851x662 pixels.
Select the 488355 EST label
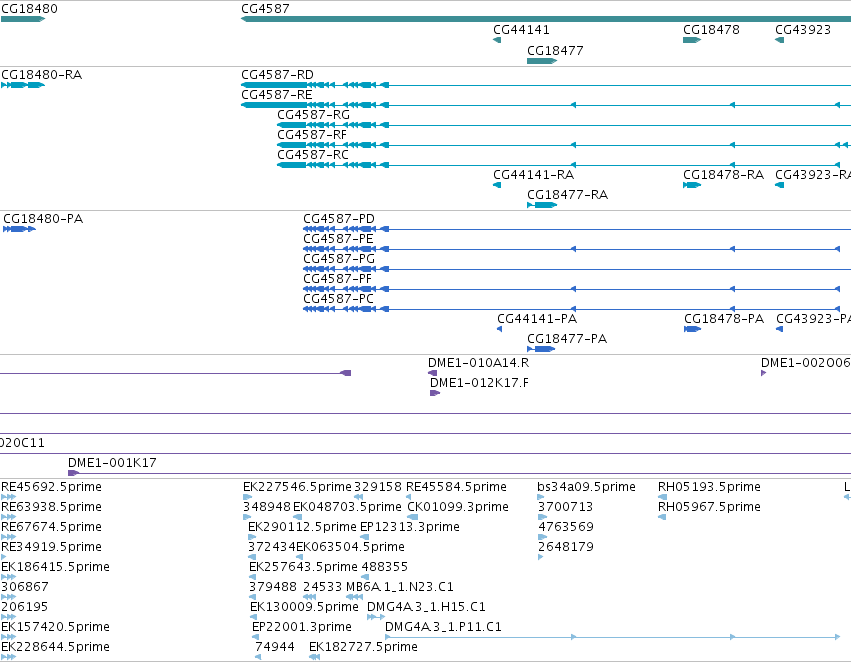tap(385, 567)
